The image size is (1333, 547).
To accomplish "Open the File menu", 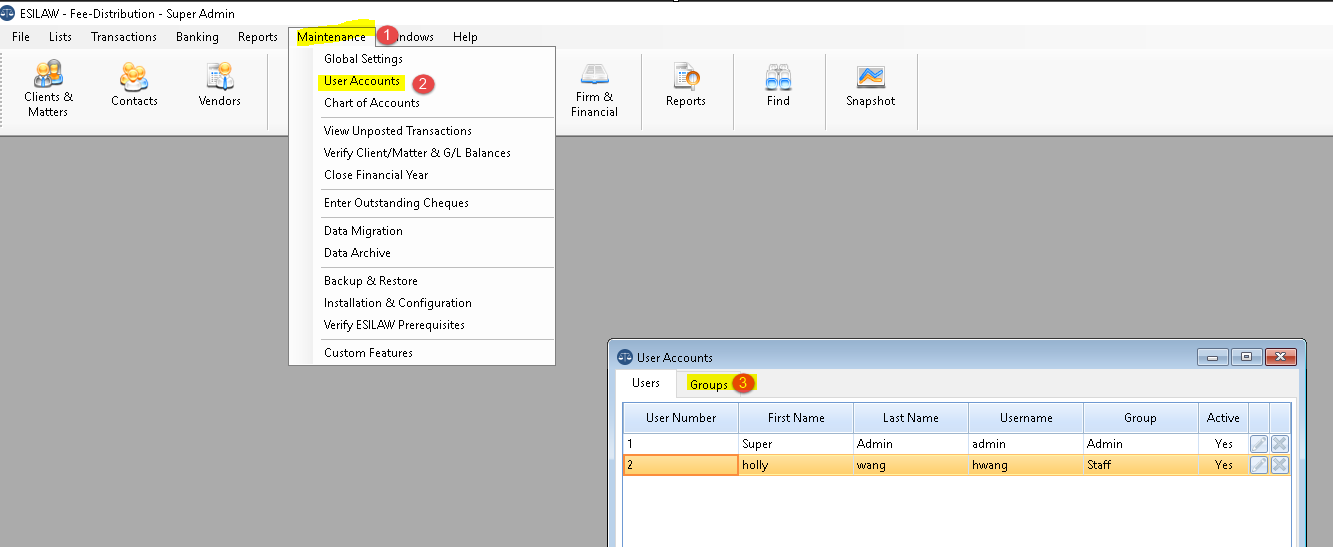I will (x=21, y=37).
